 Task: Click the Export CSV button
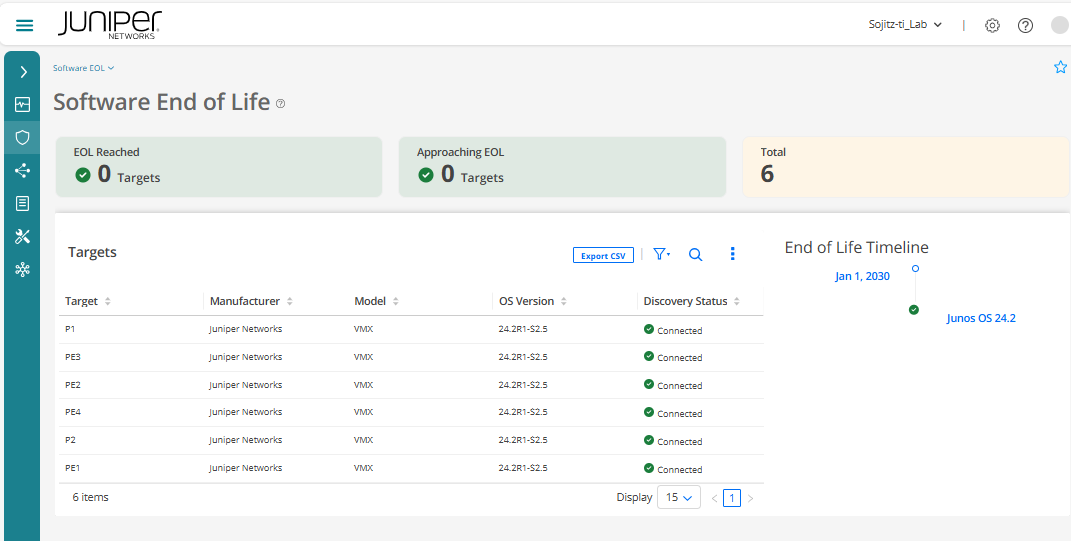tap(603, 255)
